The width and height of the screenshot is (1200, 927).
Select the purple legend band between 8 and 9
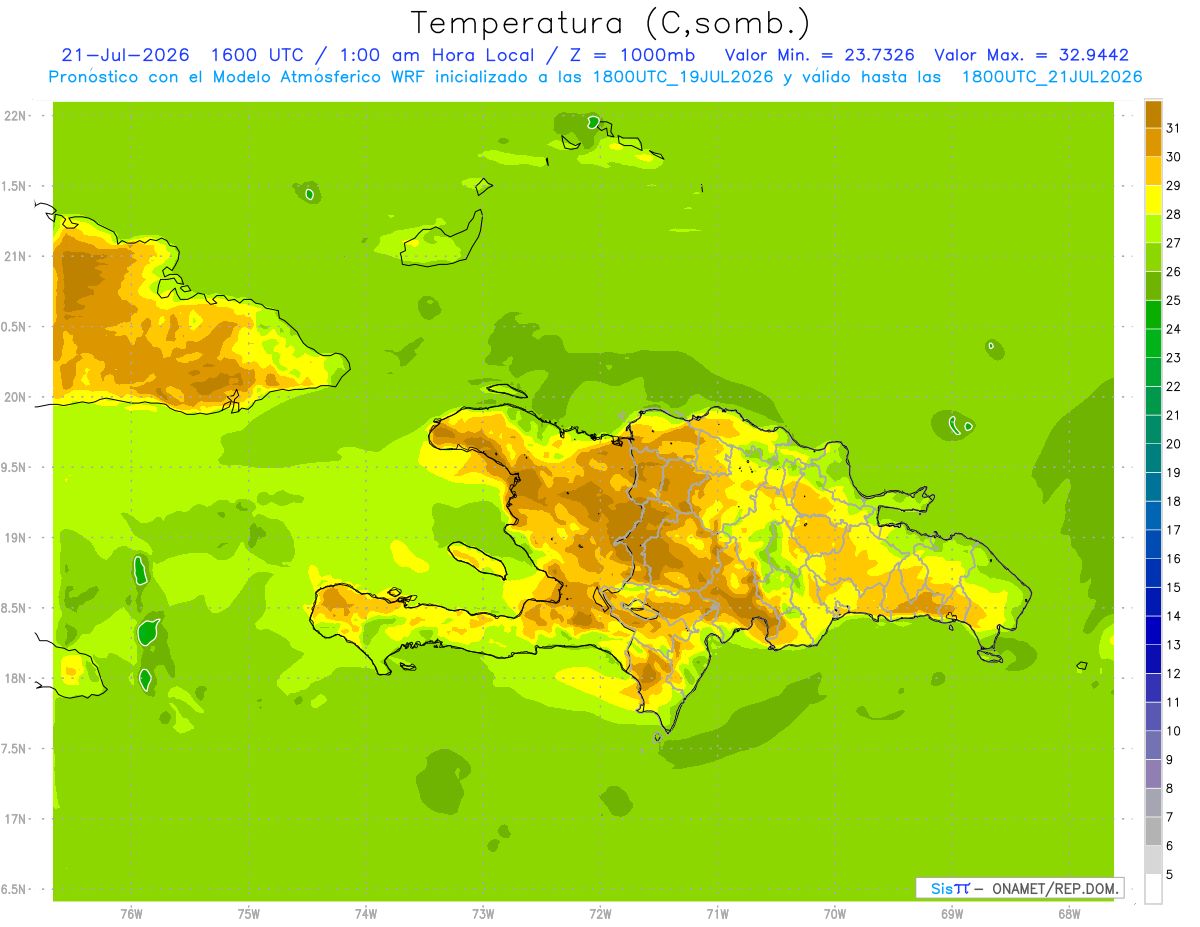pyautogui.click(x=1153, y=773)
